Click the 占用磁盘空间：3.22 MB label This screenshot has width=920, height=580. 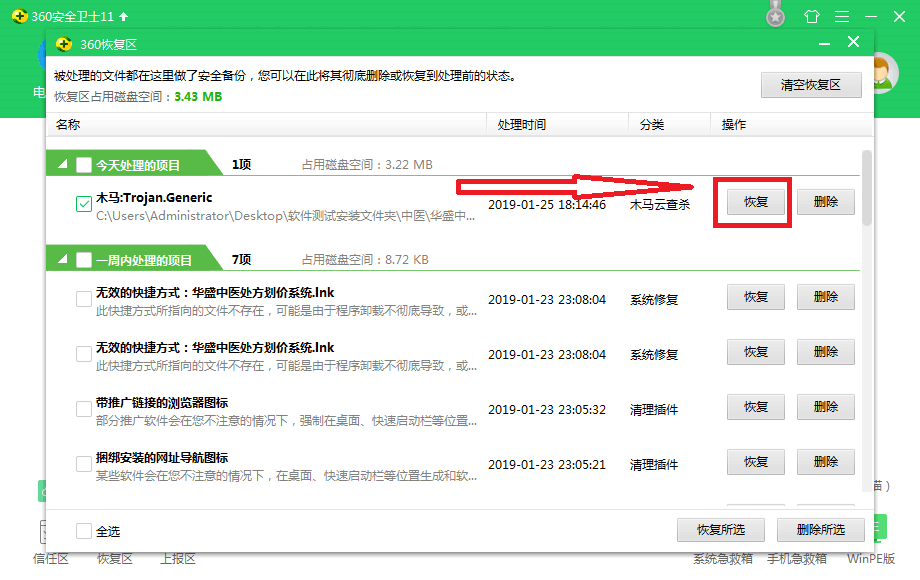click(367, 165)
